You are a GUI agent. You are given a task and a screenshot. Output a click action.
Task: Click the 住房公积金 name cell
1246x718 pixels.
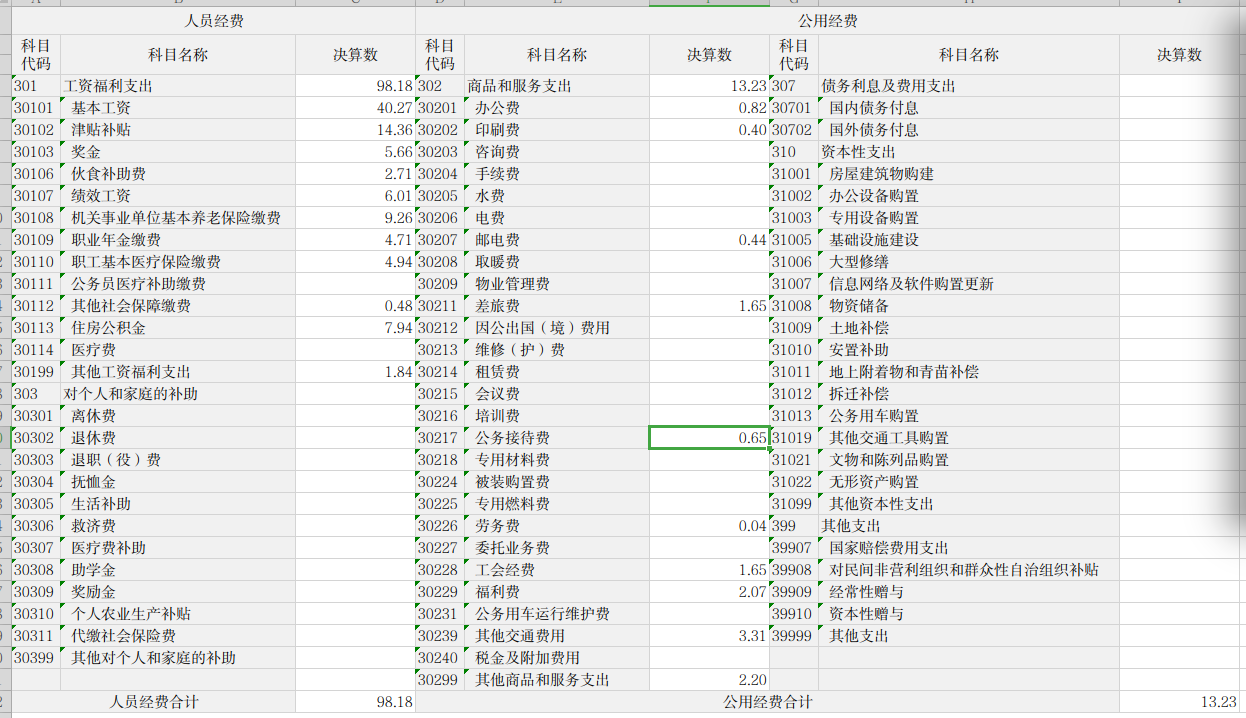pos(177,328)
